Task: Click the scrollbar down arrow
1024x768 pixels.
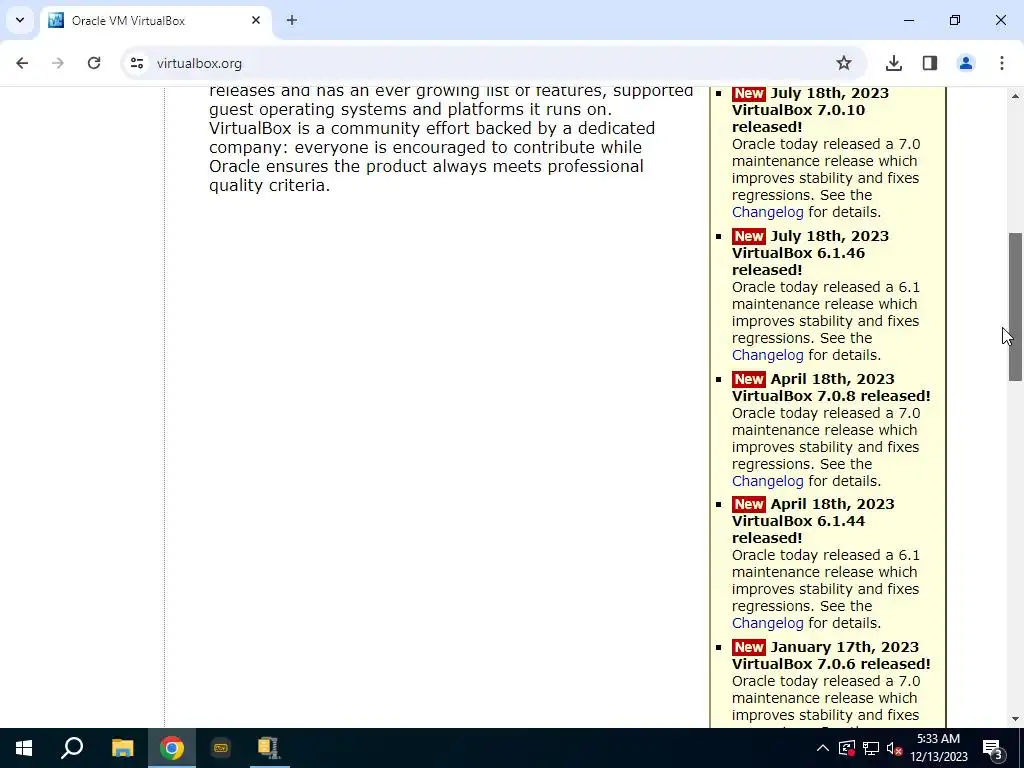Action: (x=1015, y=719)
